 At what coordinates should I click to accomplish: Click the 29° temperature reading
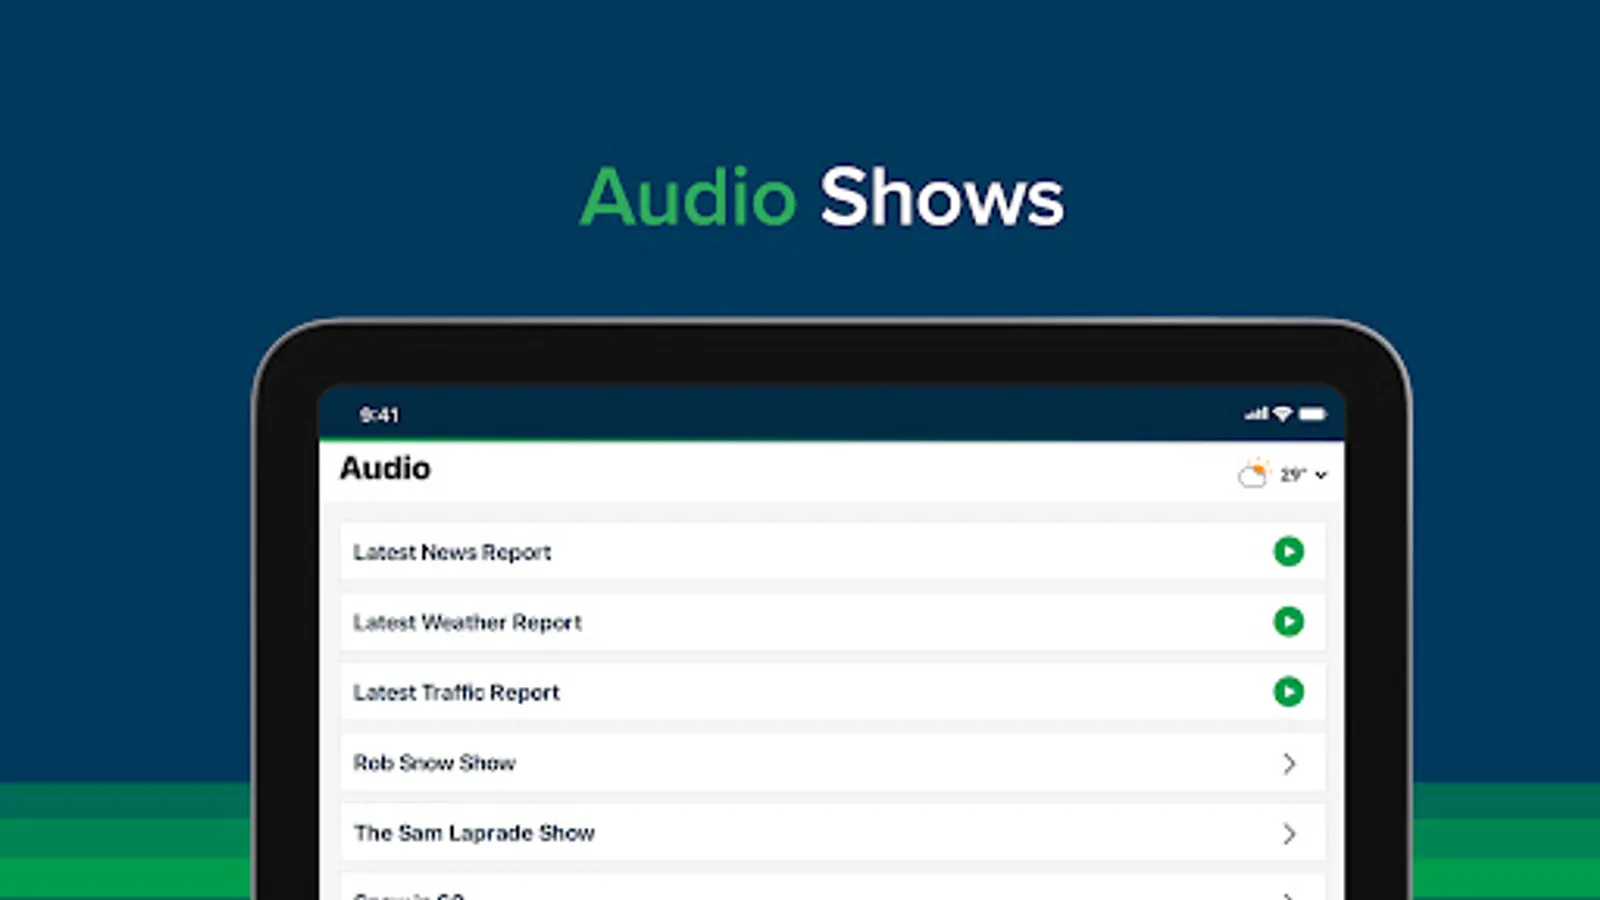tap(1293, 475)
